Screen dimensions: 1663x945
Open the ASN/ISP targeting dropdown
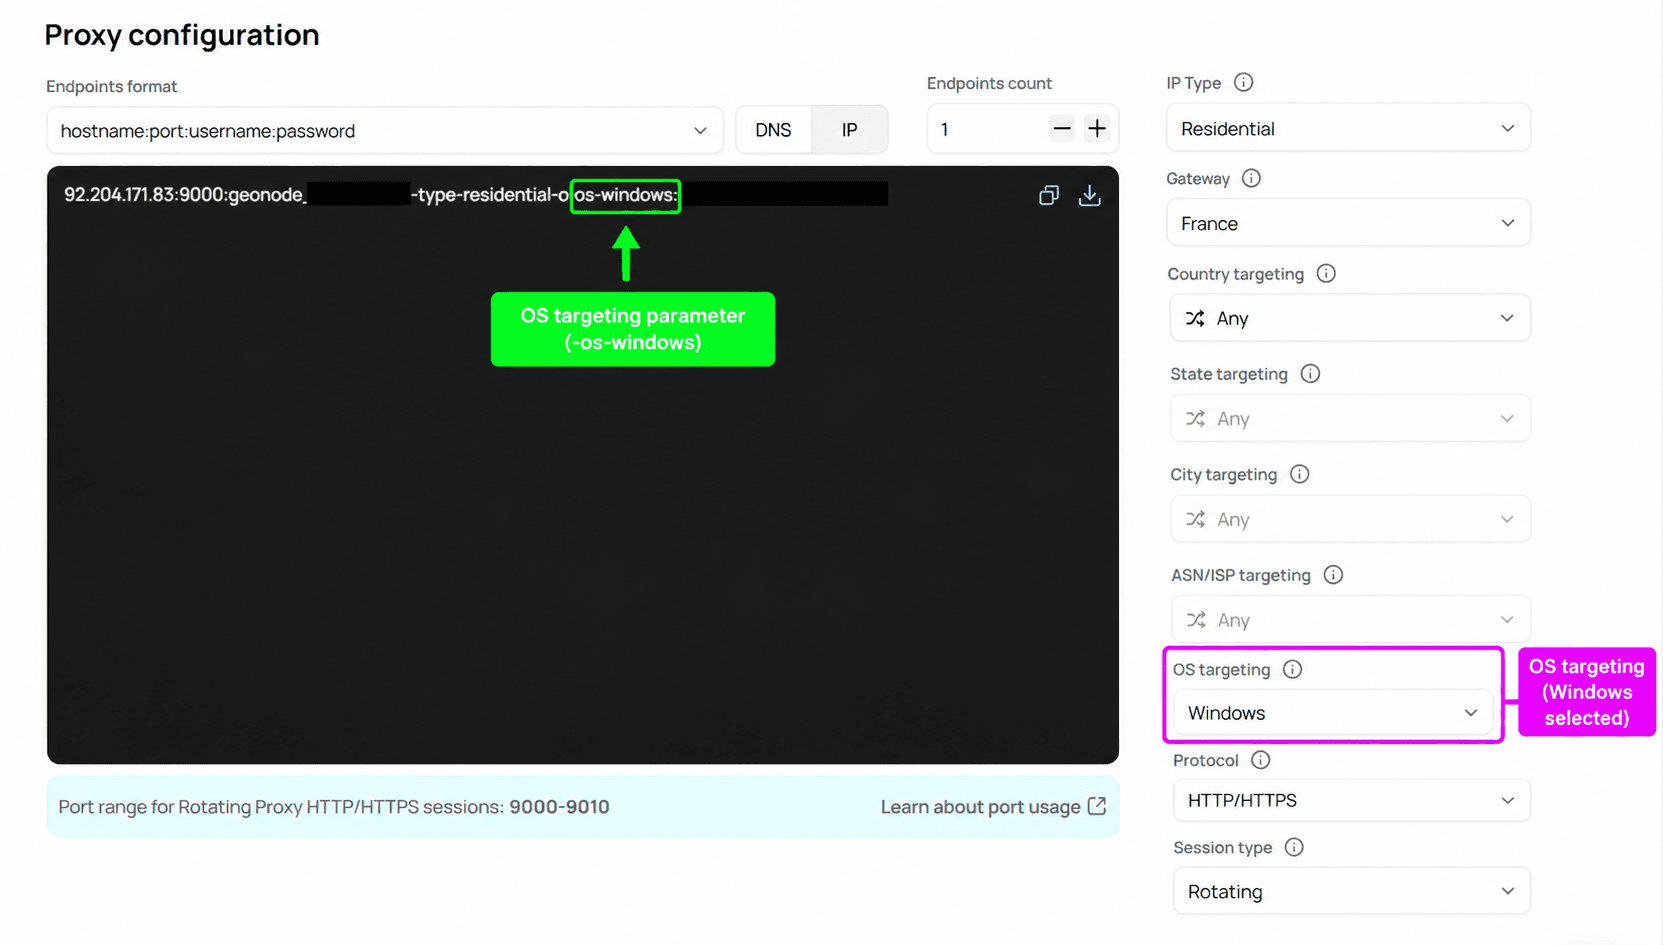click(x=1349, y=619)
